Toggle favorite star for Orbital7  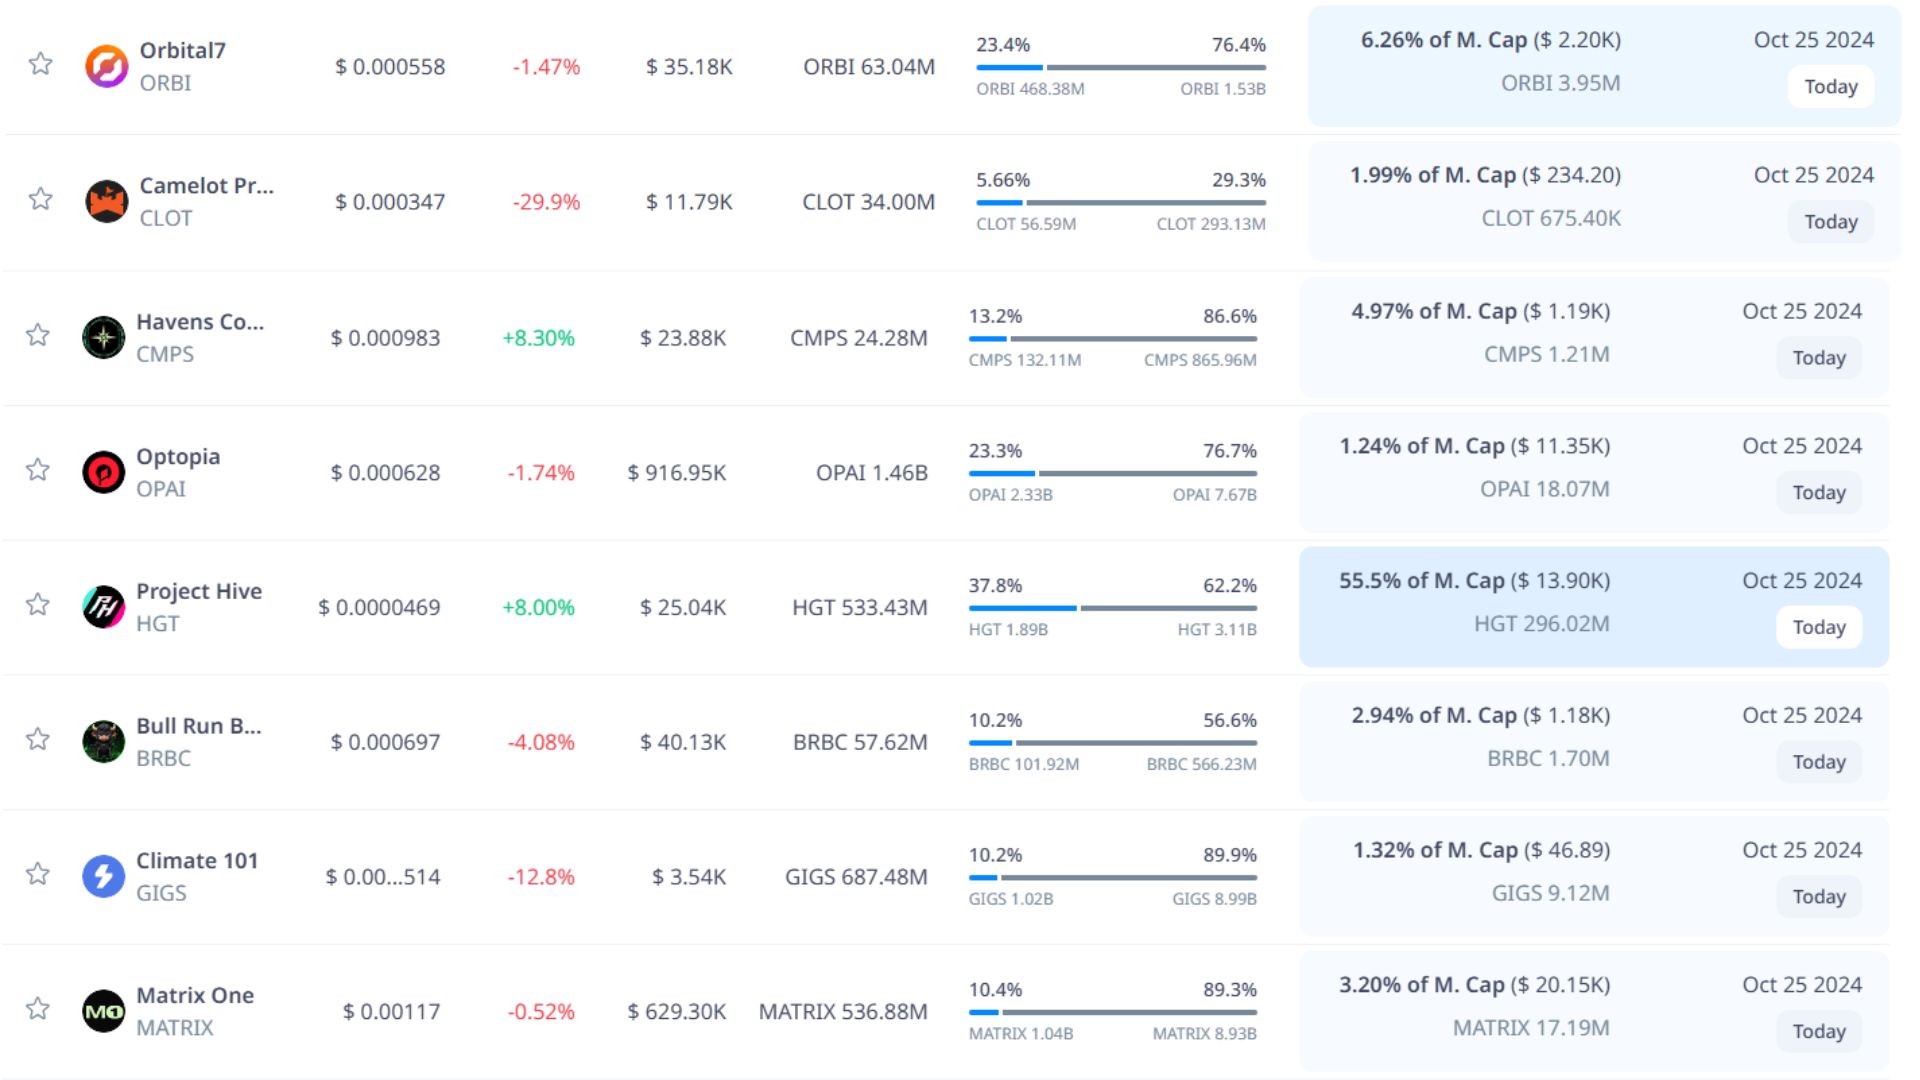tap(40, 64)
